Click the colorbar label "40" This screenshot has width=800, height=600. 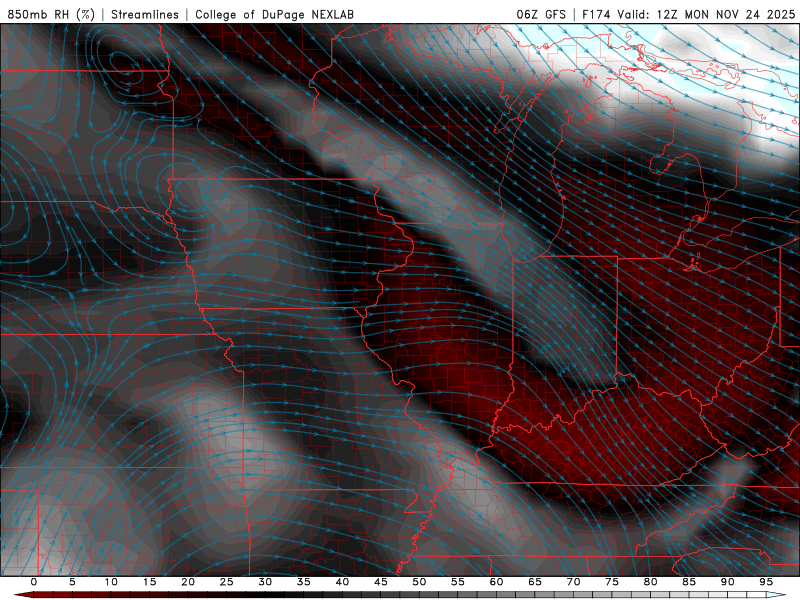pos(342,582)
